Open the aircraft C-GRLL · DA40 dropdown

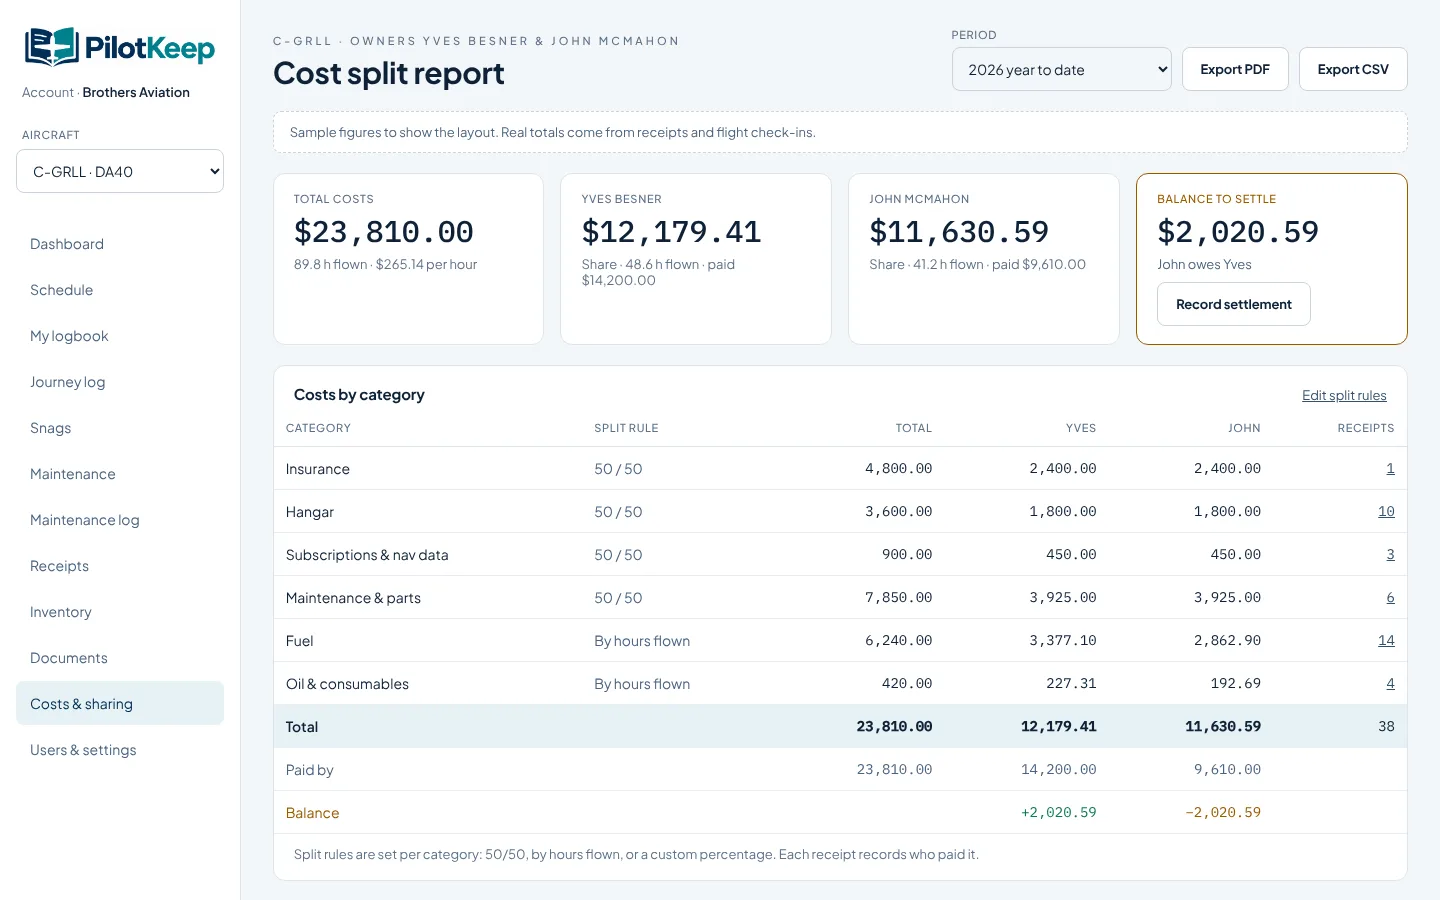pos(120,171)
